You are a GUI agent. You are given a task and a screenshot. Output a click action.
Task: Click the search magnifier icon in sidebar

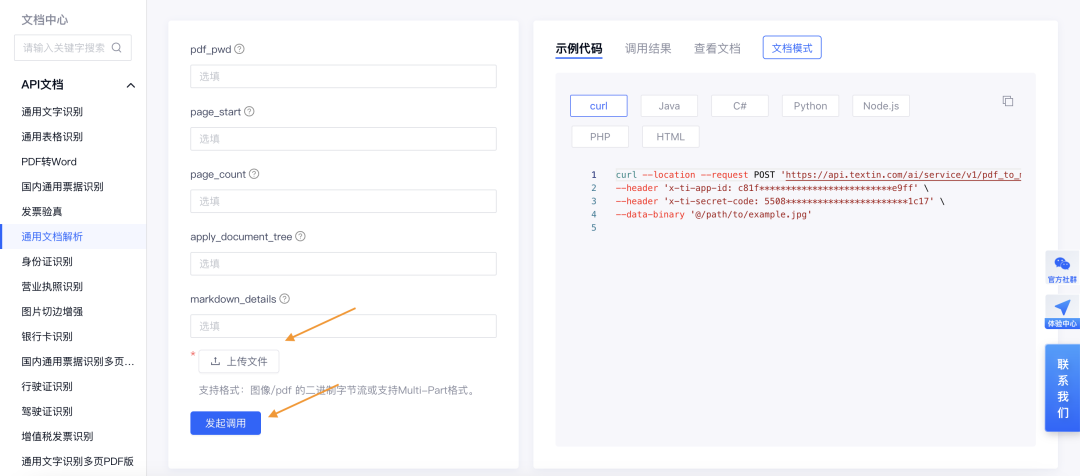117,47
